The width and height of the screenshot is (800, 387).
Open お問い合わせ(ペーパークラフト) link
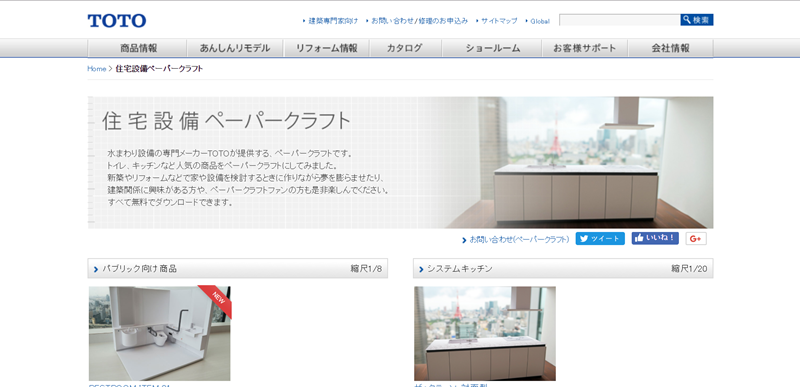(x=519, y=239)
